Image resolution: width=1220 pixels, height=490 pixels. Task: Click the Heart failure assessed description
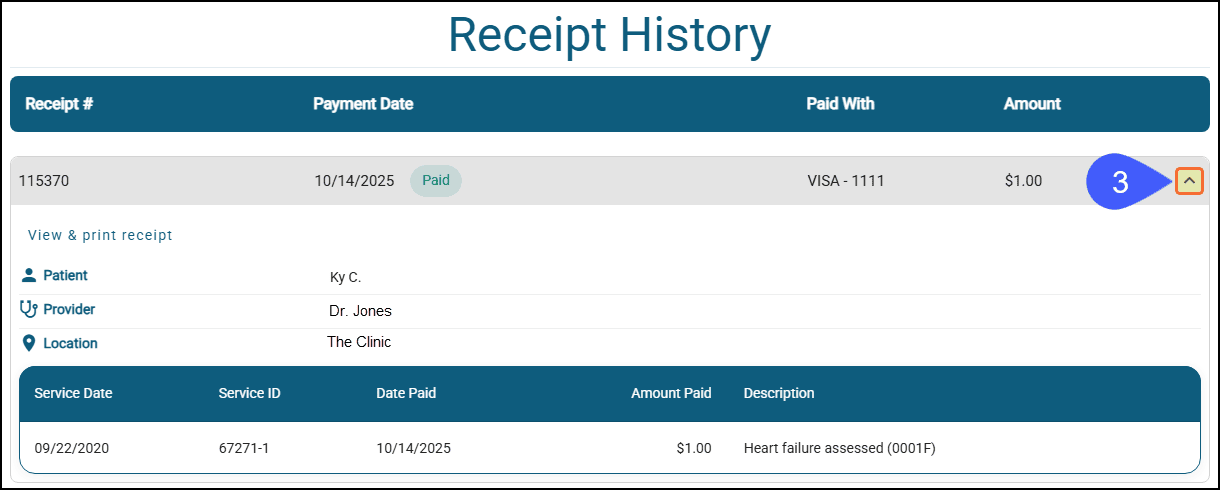[839, 448]
